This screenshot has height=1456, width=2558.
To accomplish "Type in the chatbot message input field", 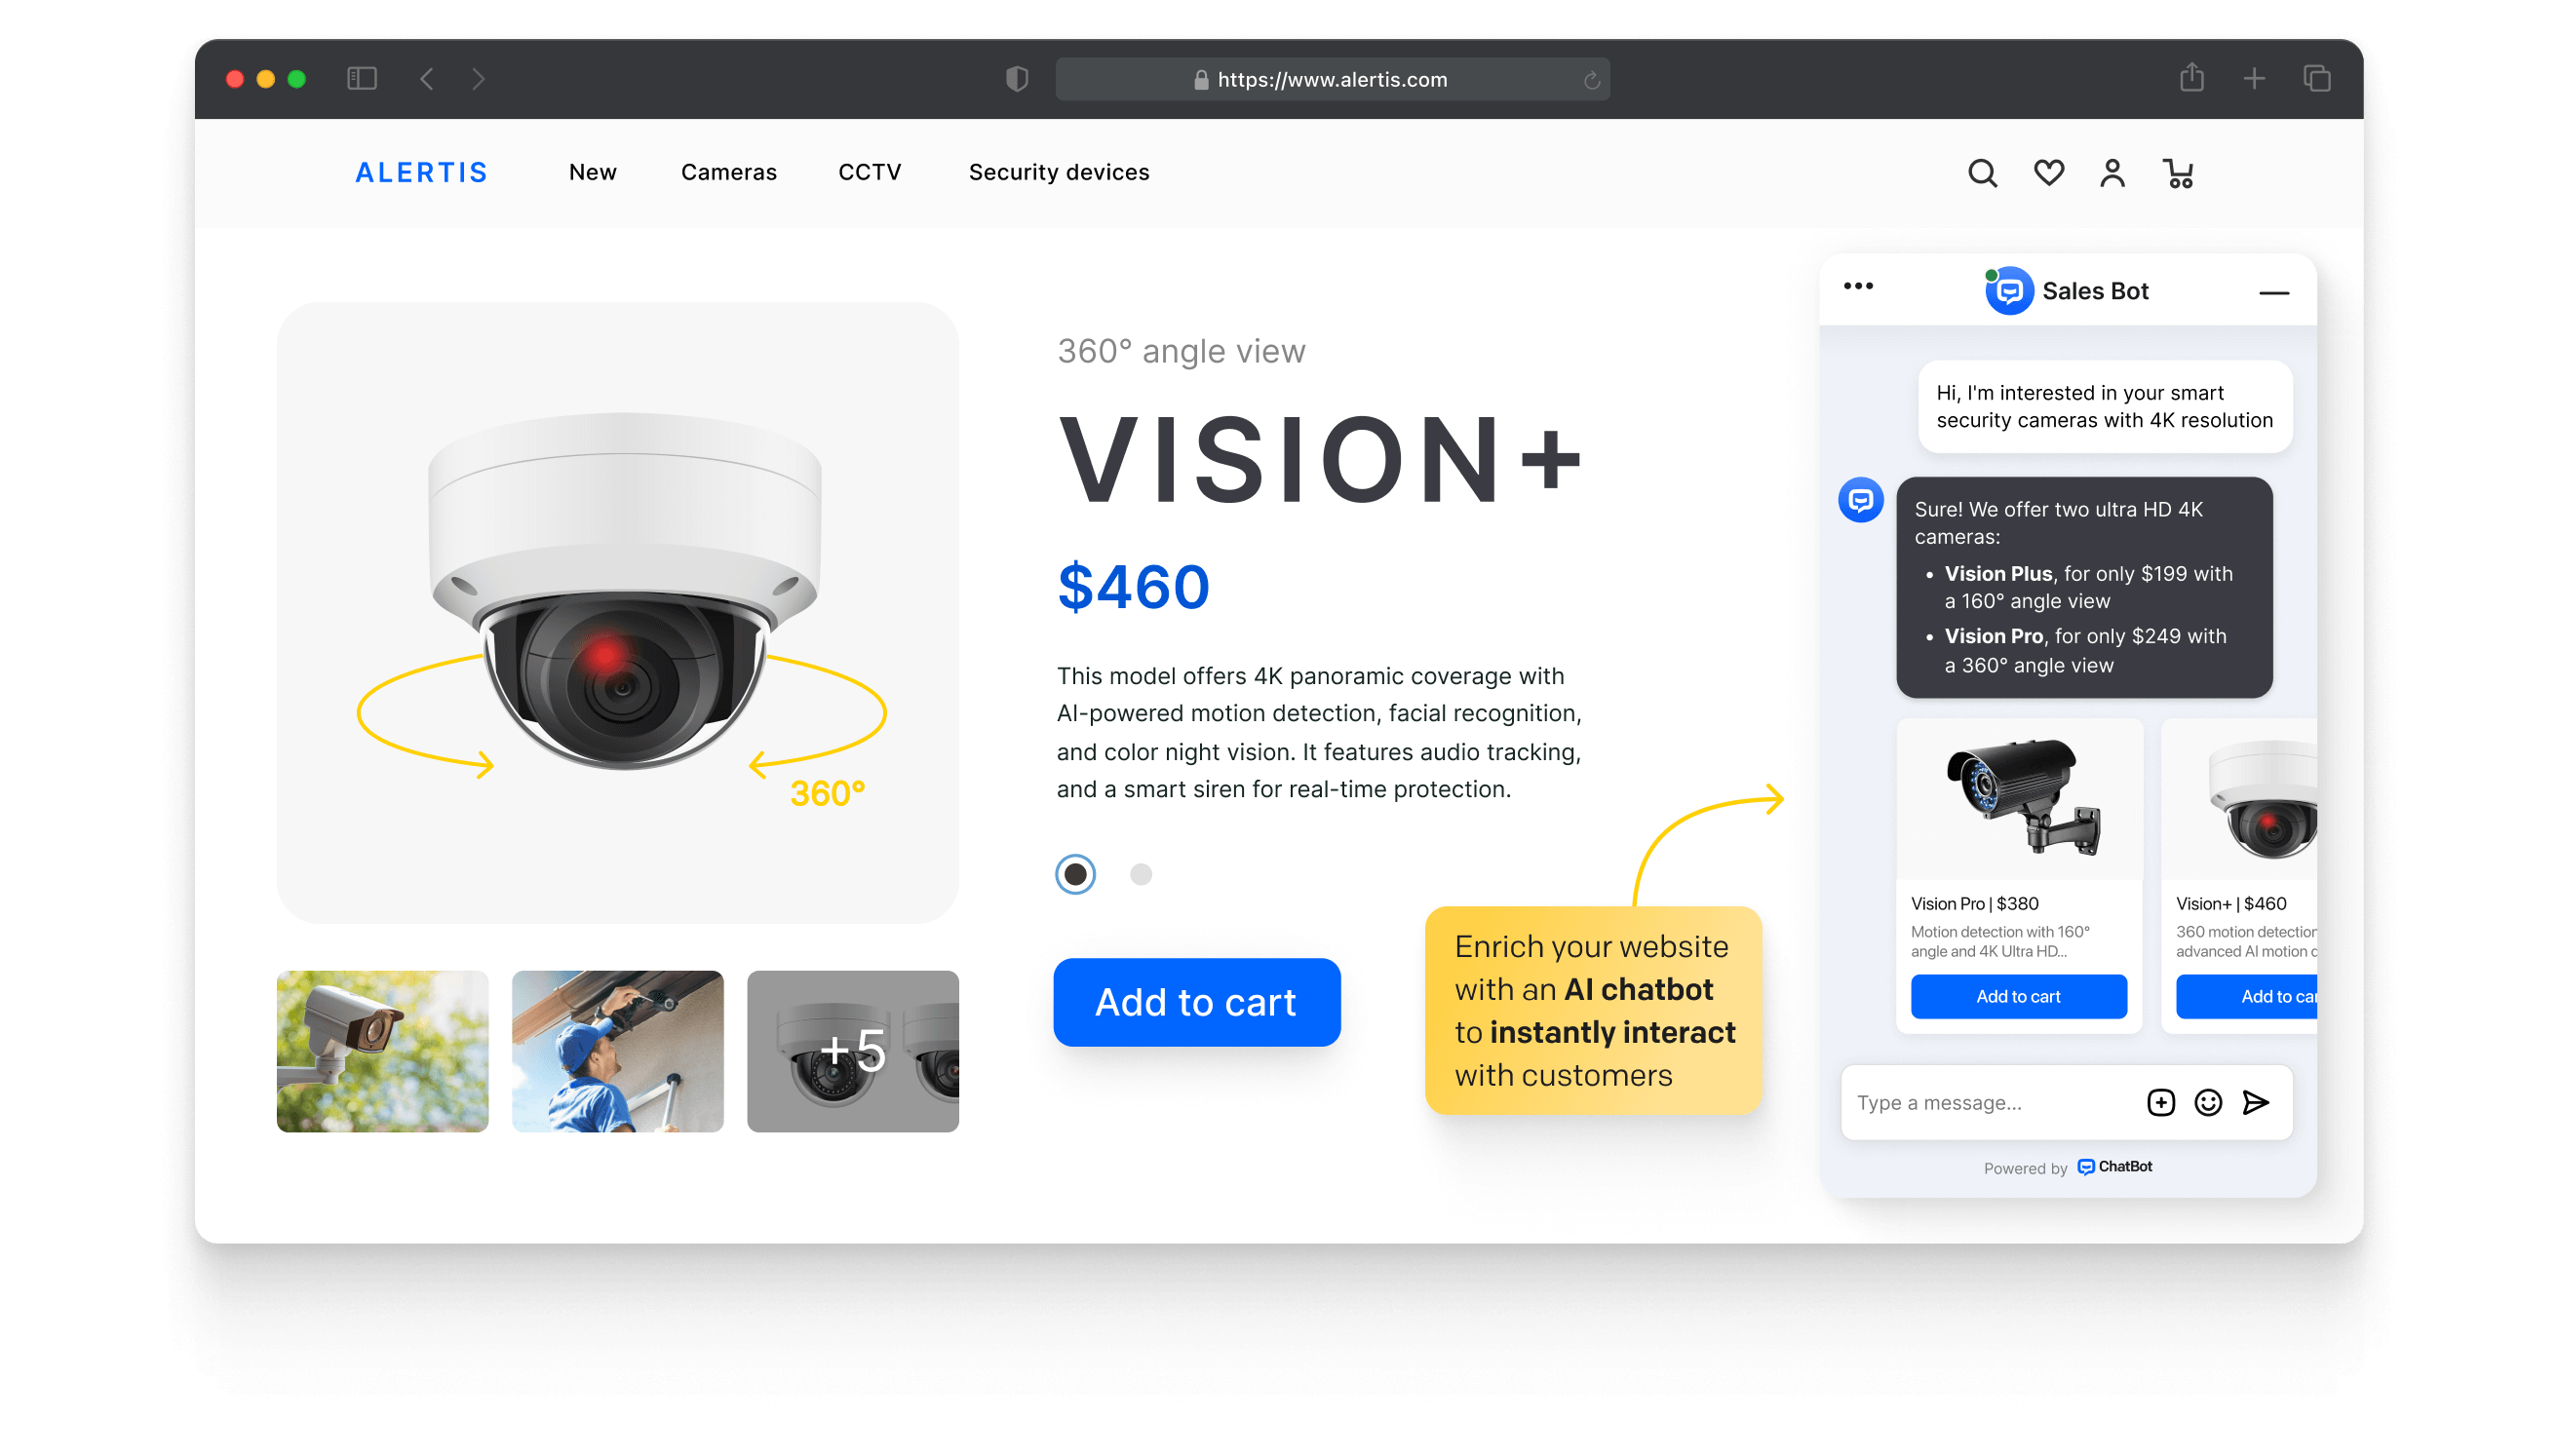I will click(x=1984, y=1103).
